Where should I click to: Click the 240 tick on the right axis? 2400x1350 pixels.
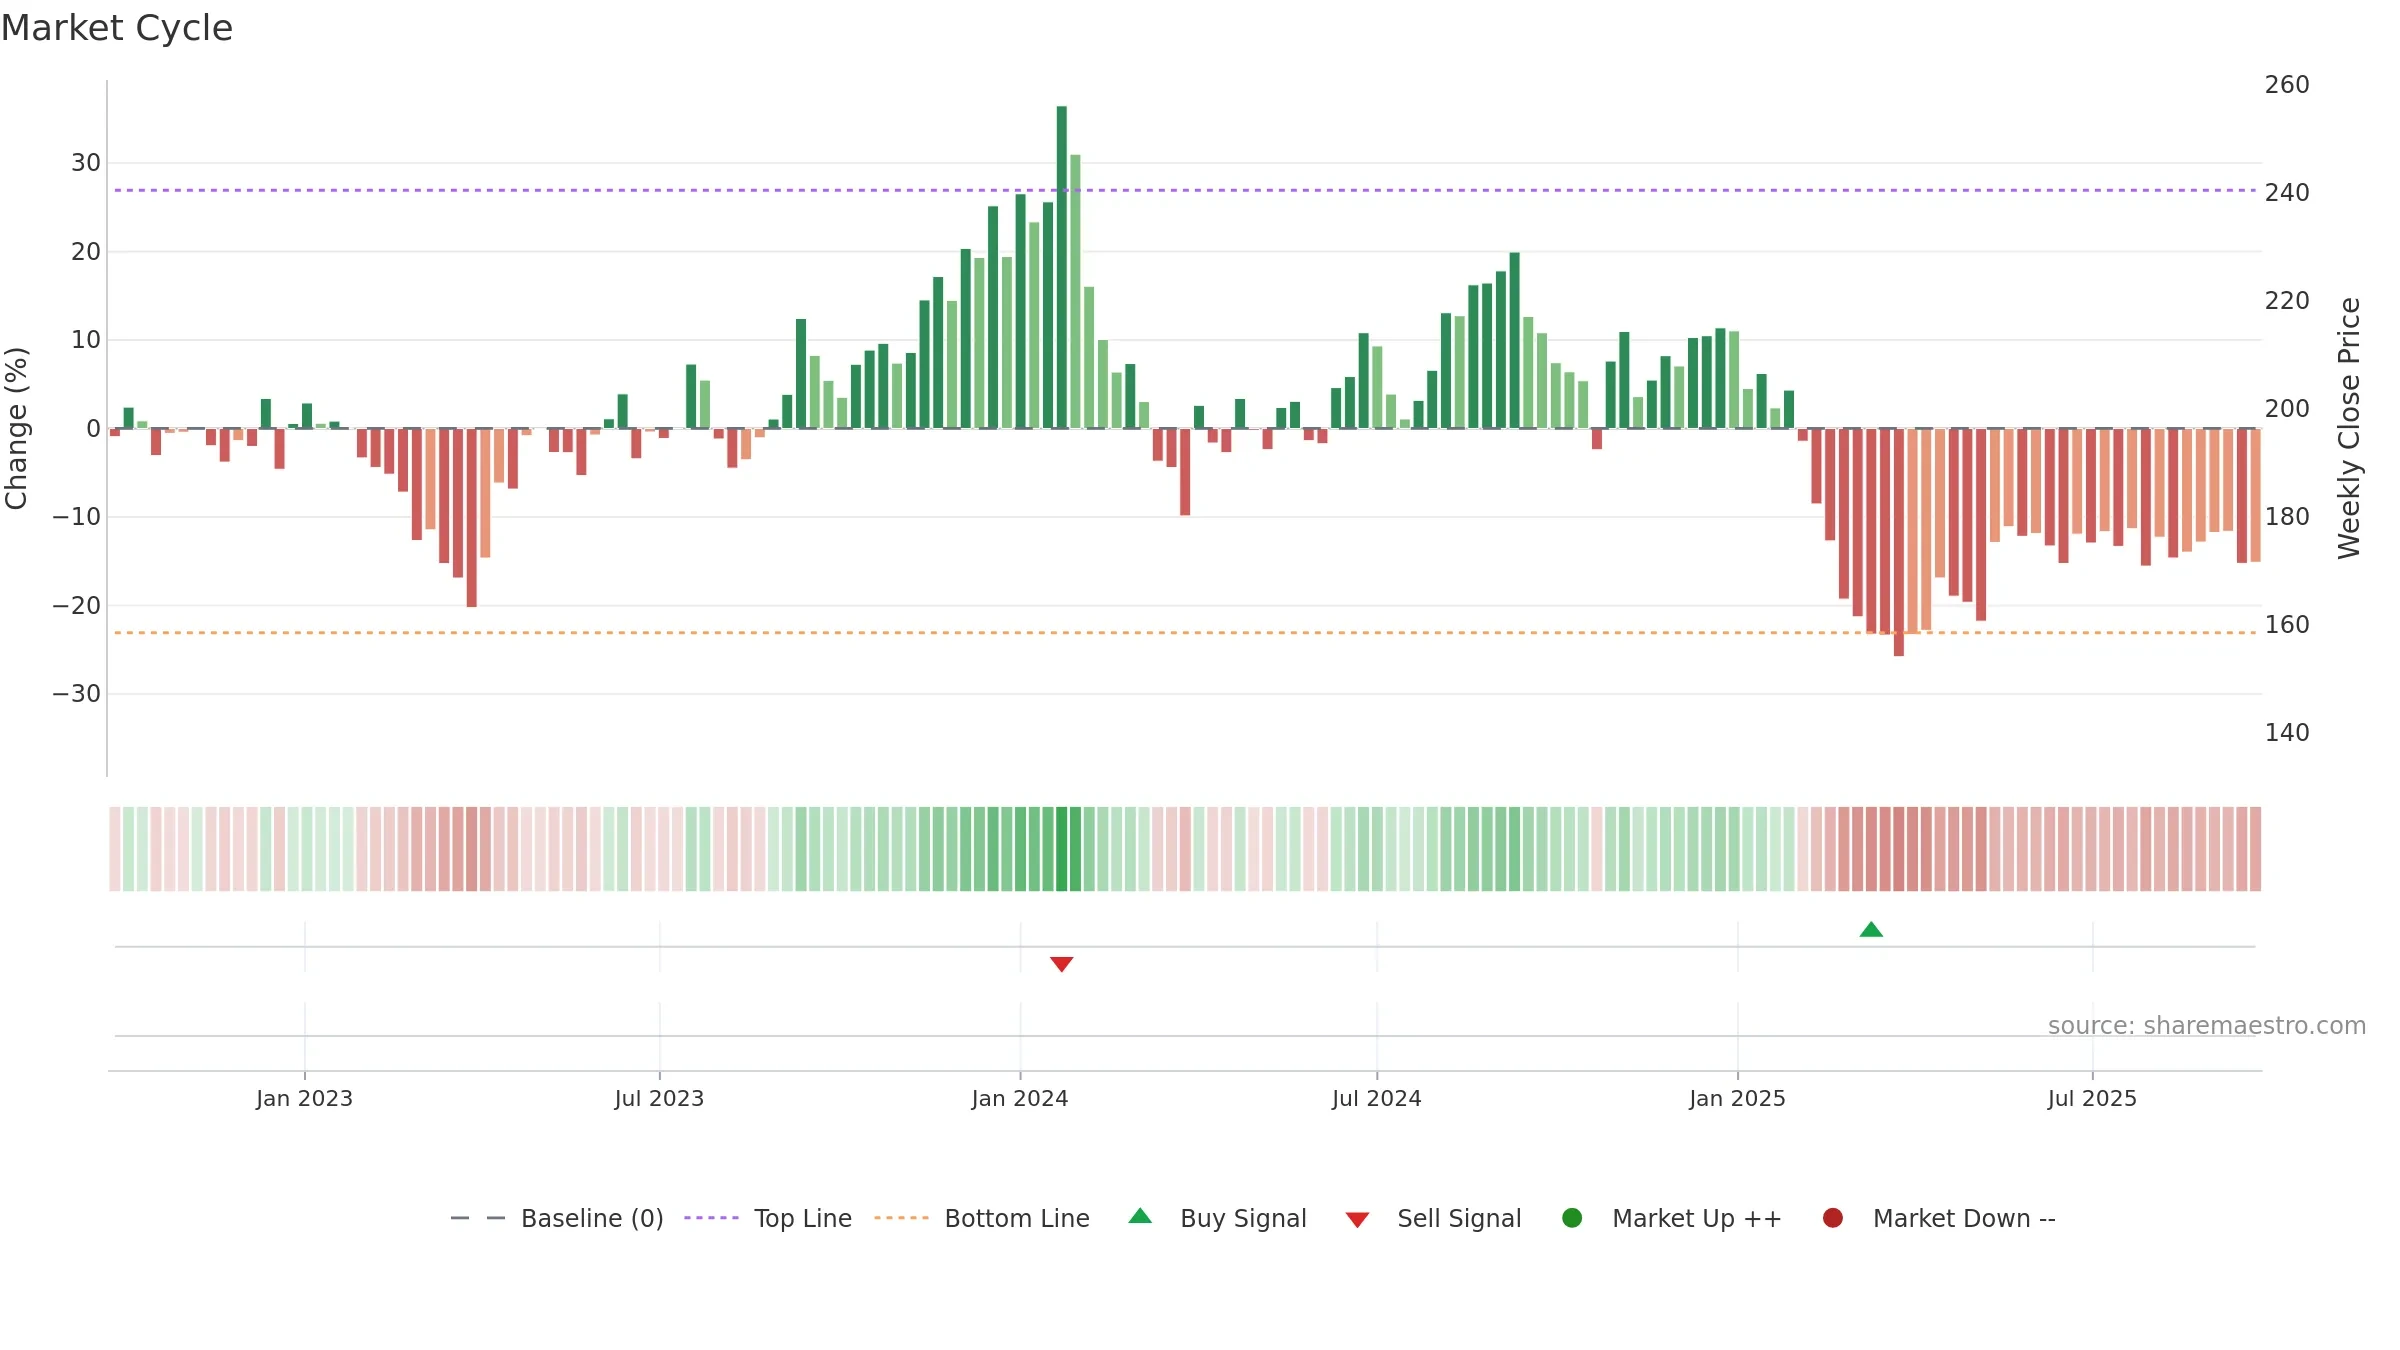2287,193
